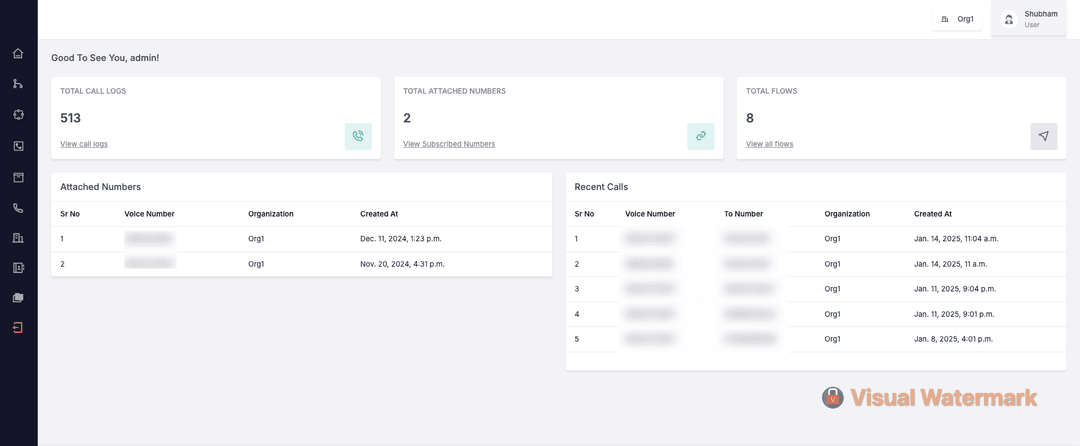Click Jan. 8, 2025, 4:01 p.m. call date
Screen dimensions: 1080x446
point(953,339)
